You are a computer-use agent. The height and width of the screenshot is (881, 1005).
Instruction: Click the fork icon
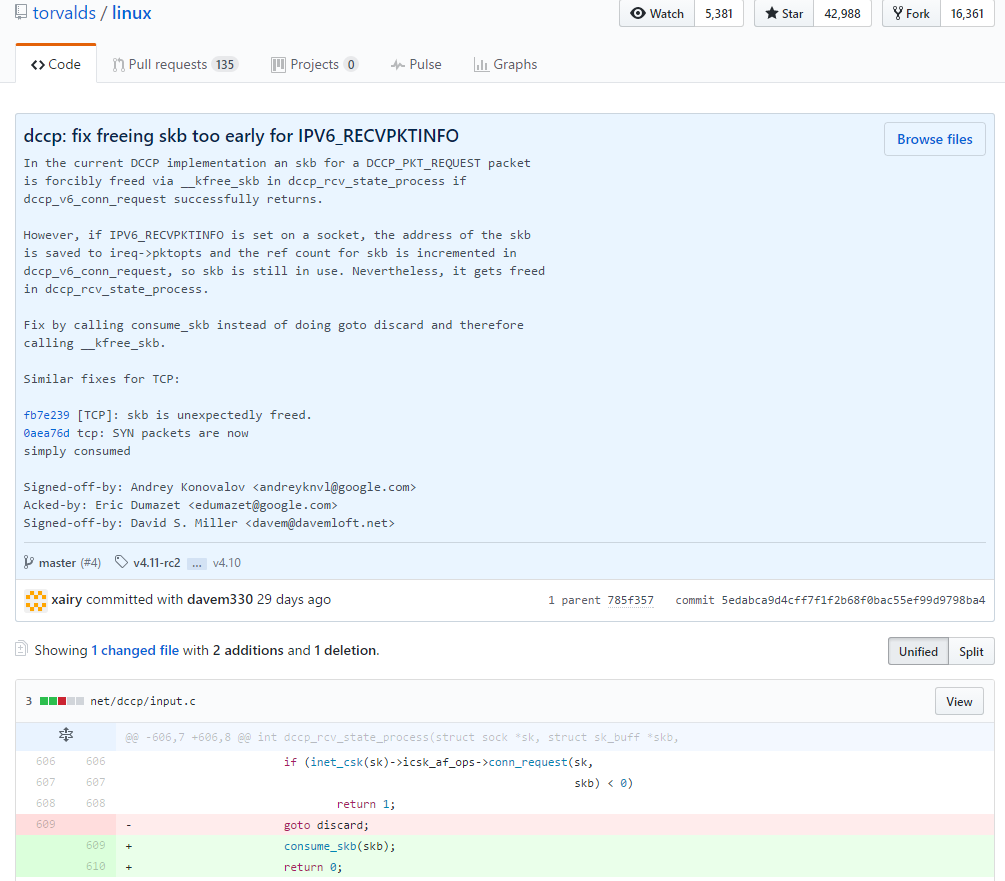tap(897, 13)
